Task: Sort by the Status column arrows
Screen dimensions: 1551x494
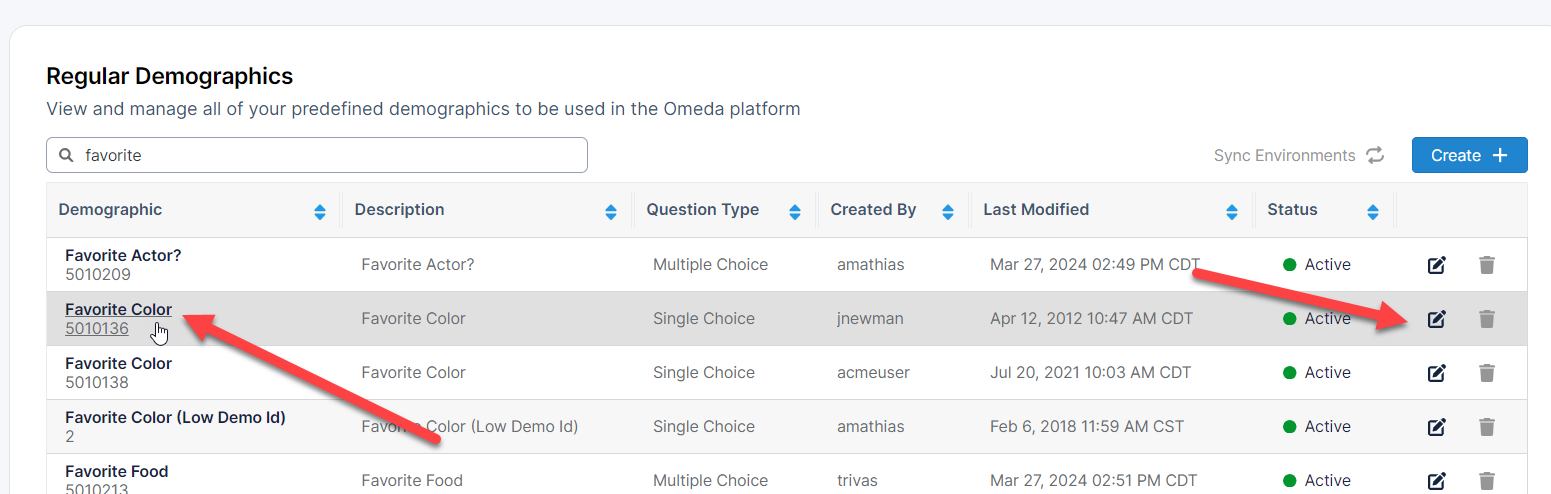Action: coord(1373,211)
